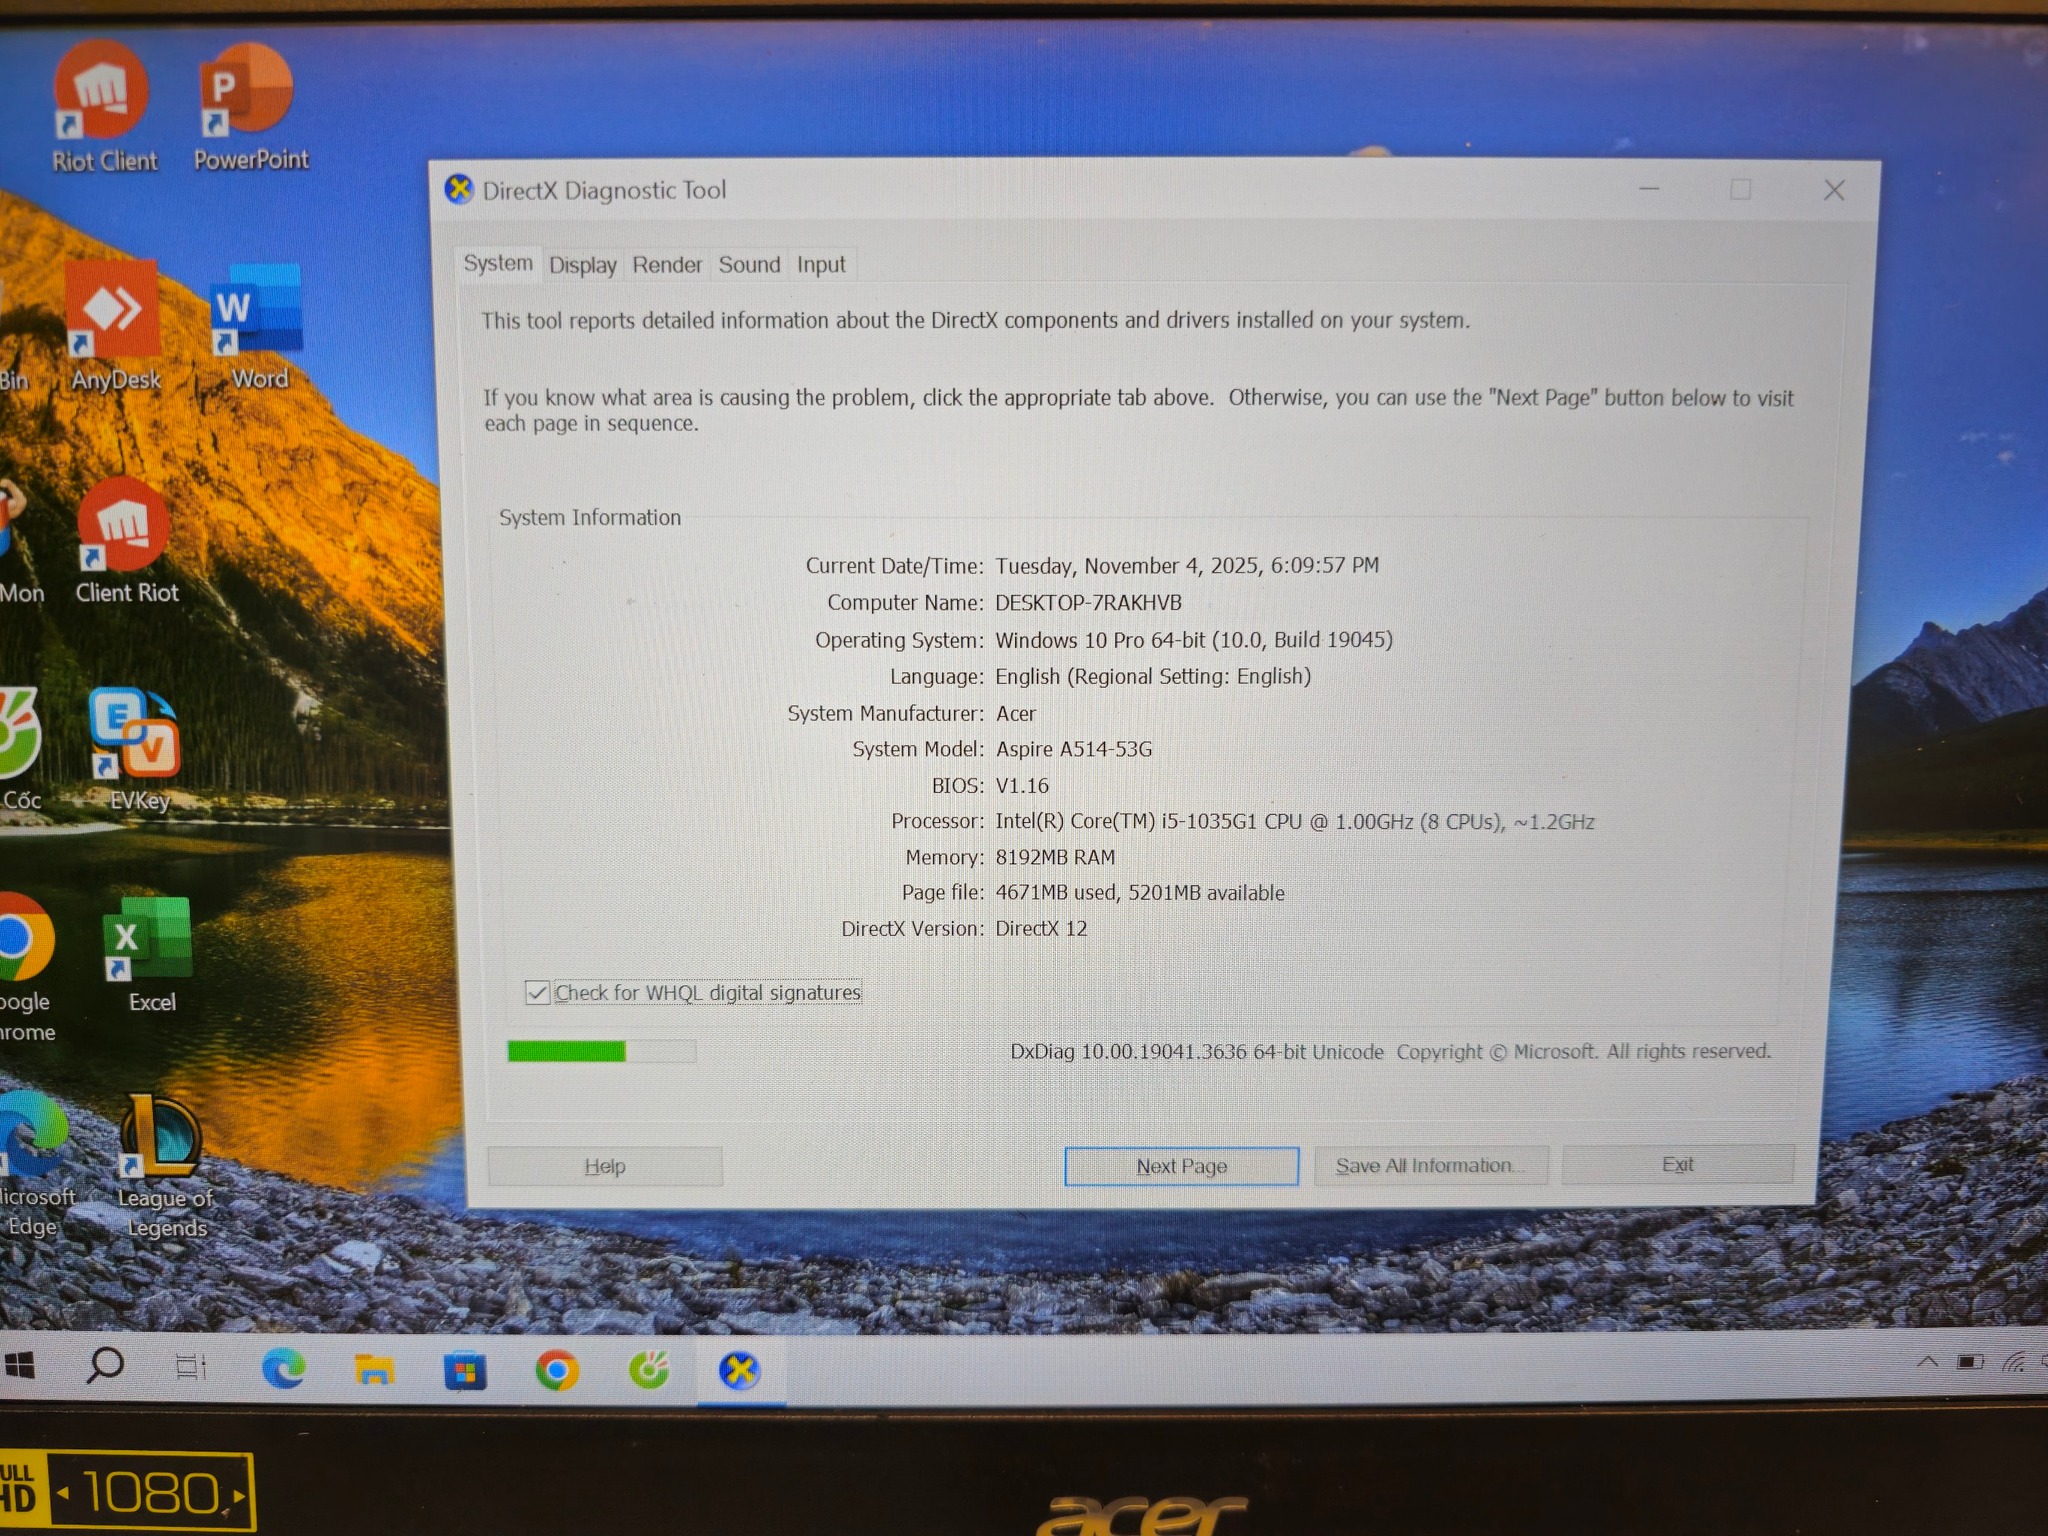
Task: Open File Explorer from the taskbar
Action: 374,1369
